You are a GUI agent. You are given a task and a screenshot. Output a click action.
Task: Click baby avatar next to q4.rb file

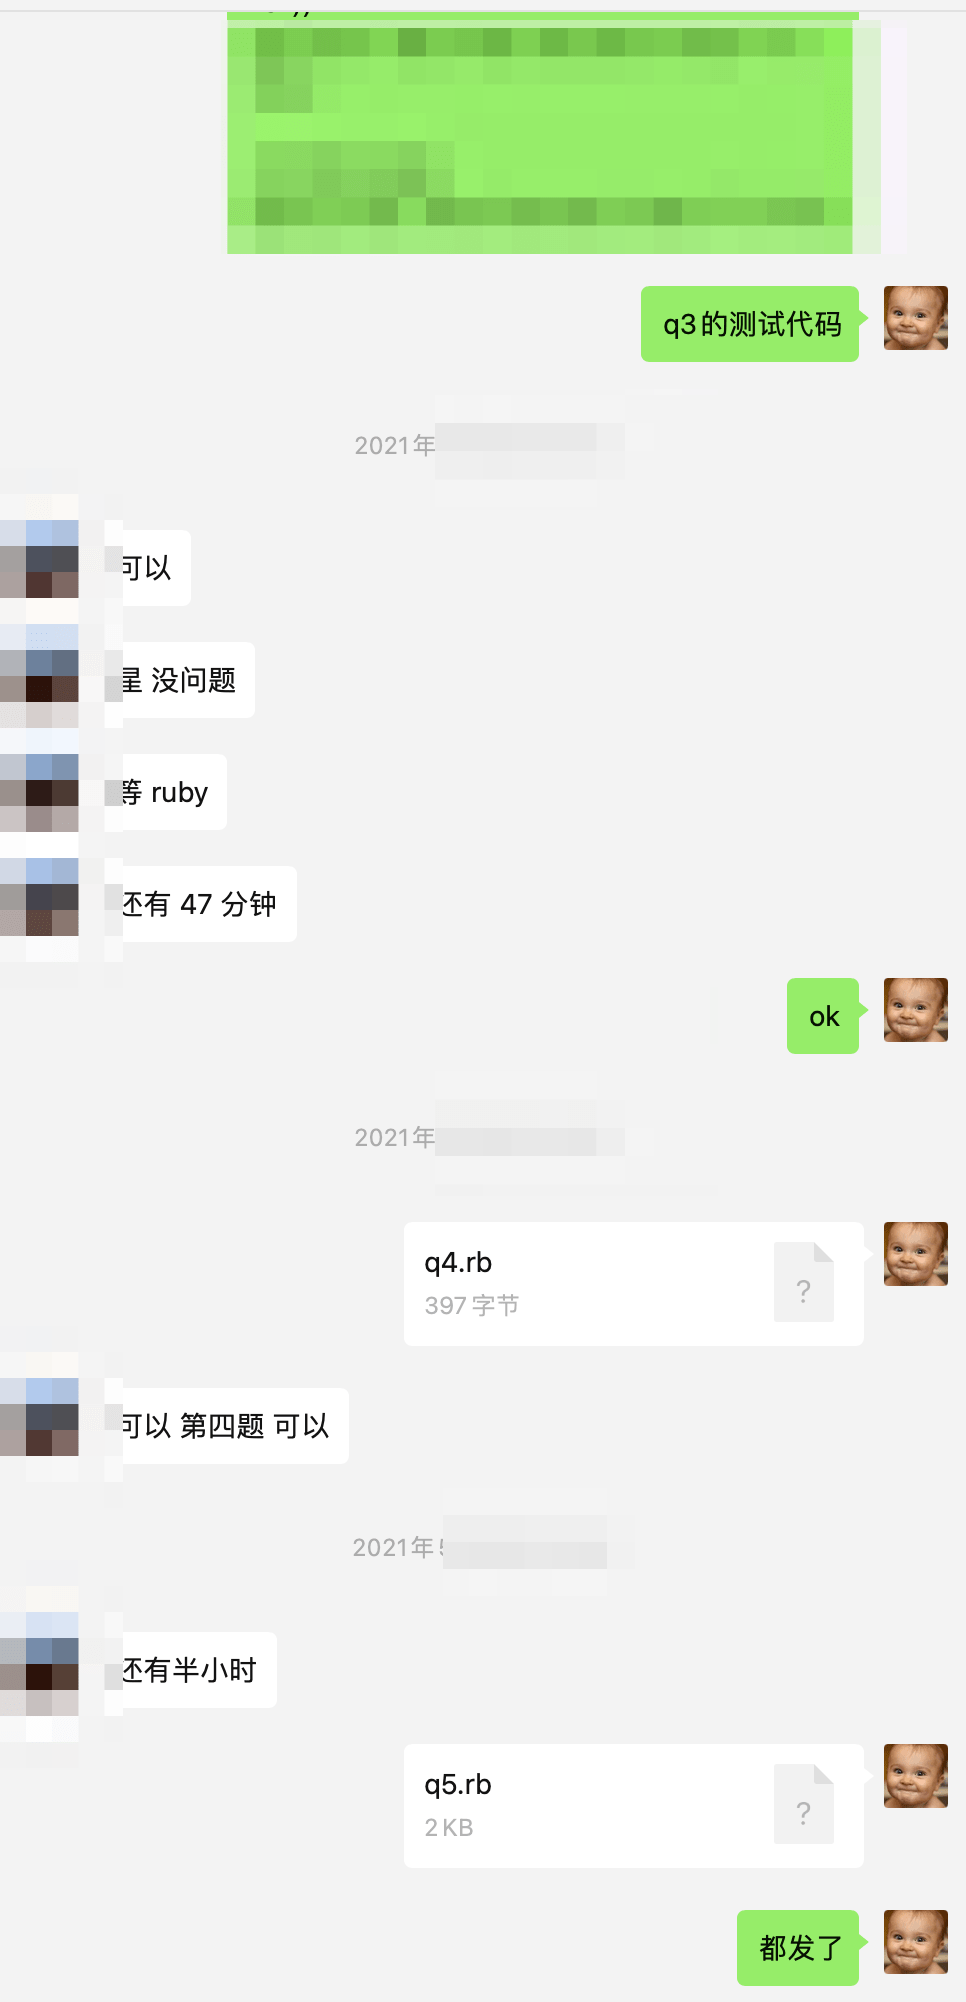point(915,1254)
